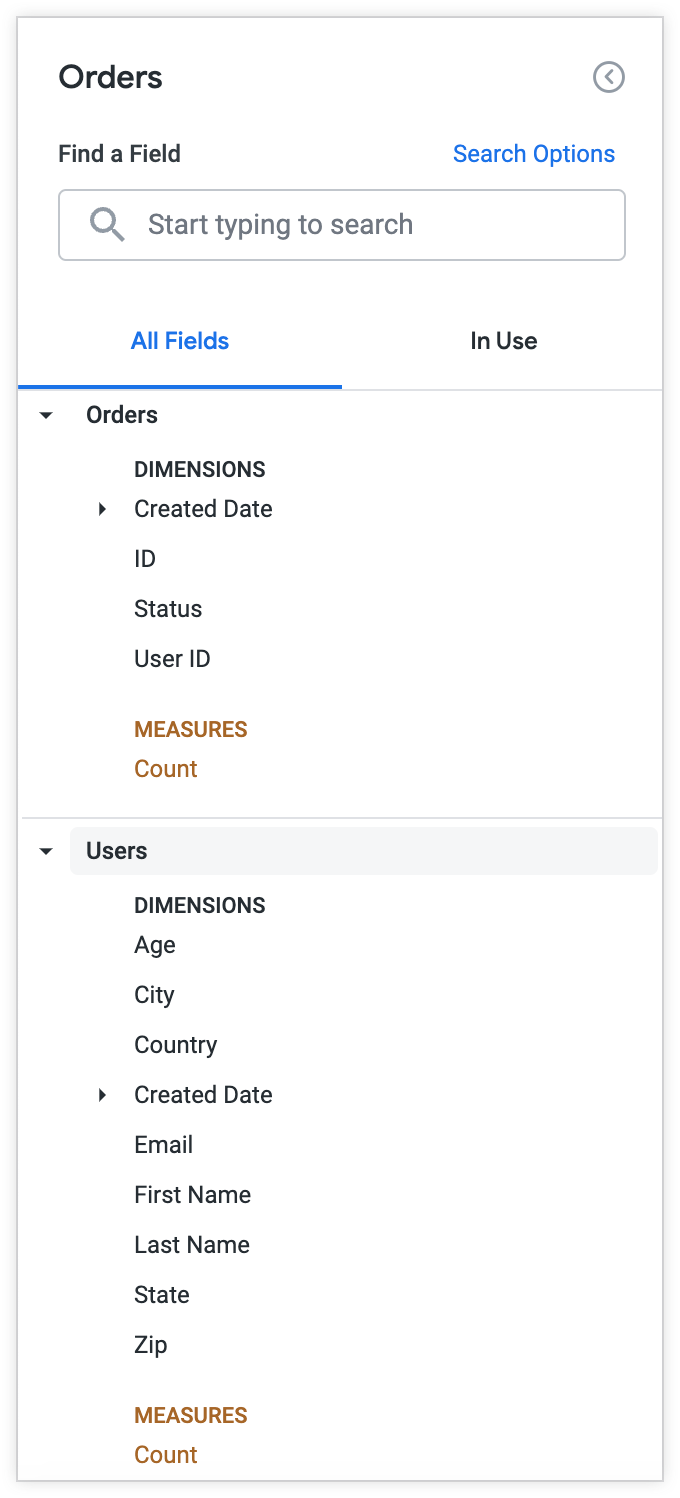Expand Created Date under Orders
The height and width of the screenshot is (1498, 680).
(101, 509)
